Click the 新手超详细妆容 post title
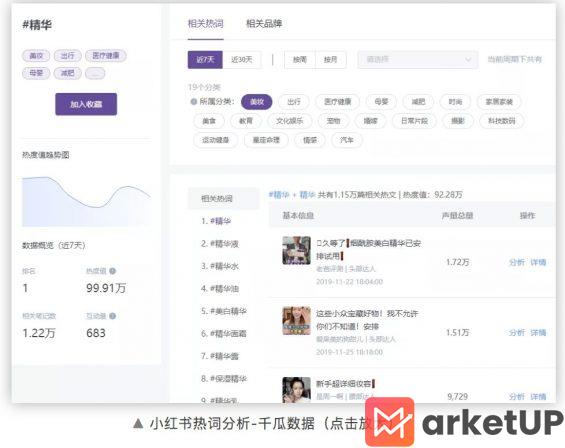Screen dimensions: 565x448 click(x=346, y=384)
